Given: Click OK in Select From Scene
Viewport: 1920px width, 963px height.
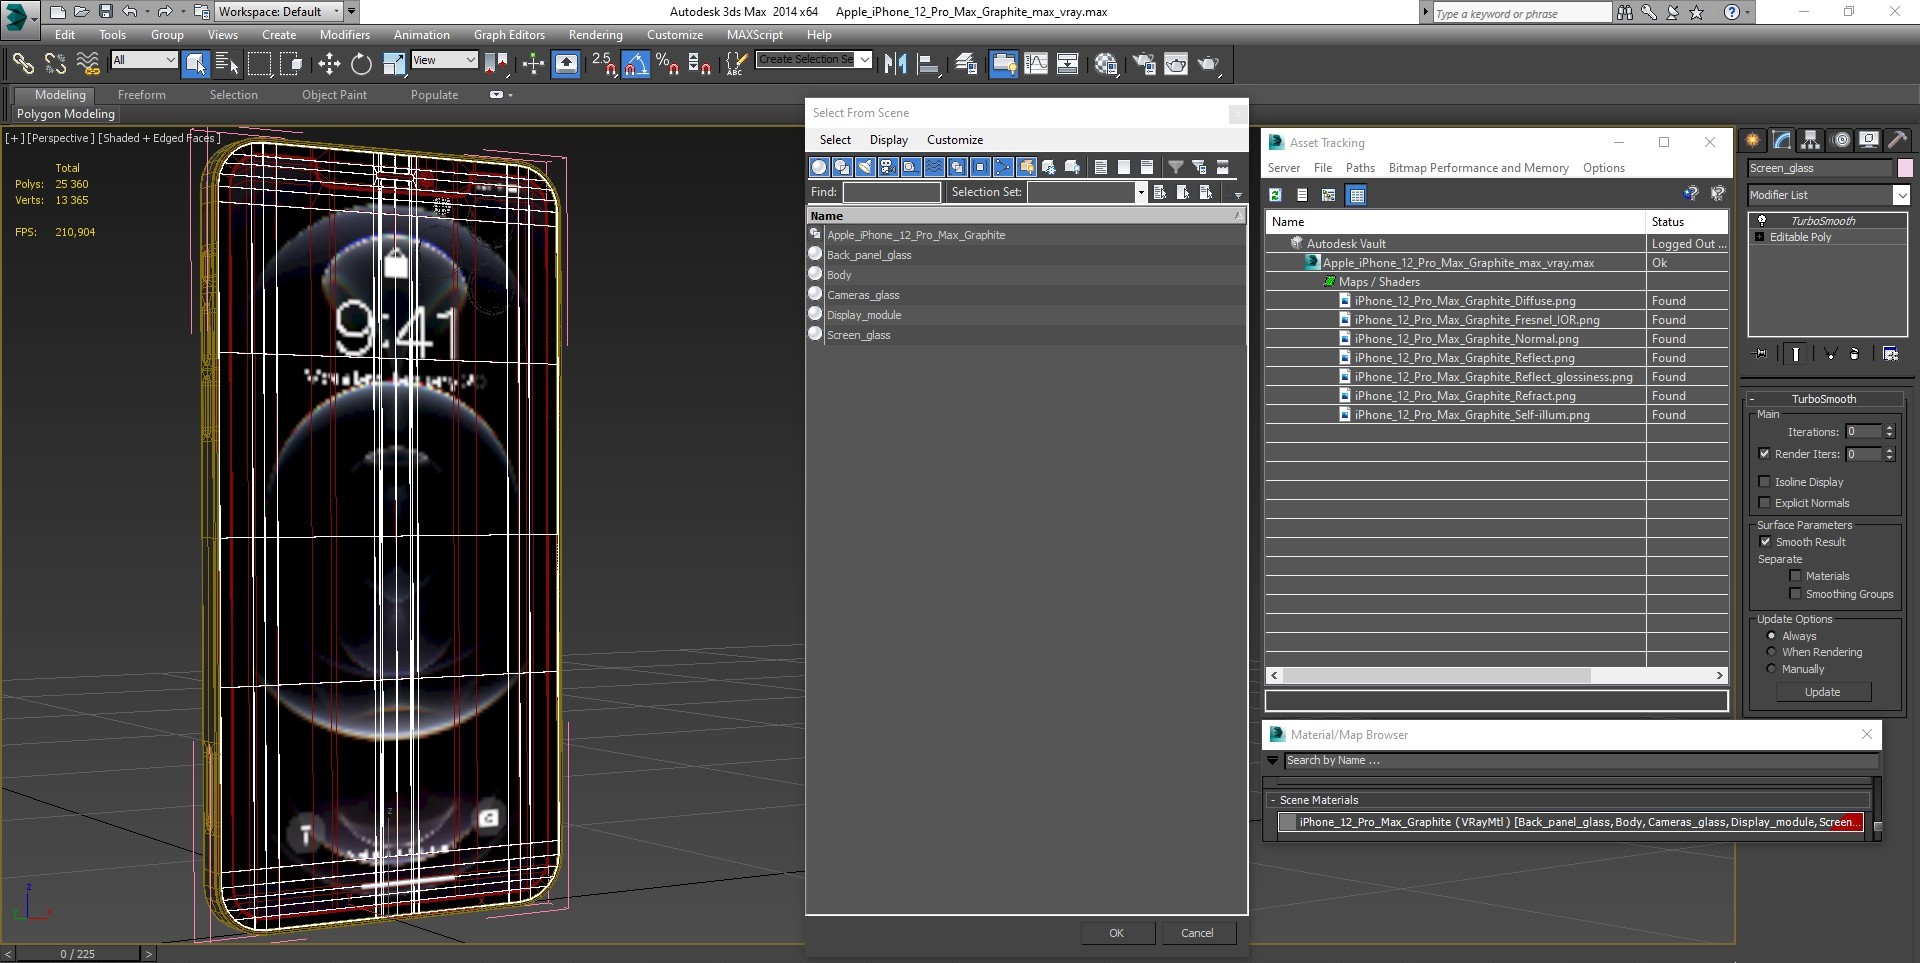Looking at the screenshot, I should pos(1116,933).
